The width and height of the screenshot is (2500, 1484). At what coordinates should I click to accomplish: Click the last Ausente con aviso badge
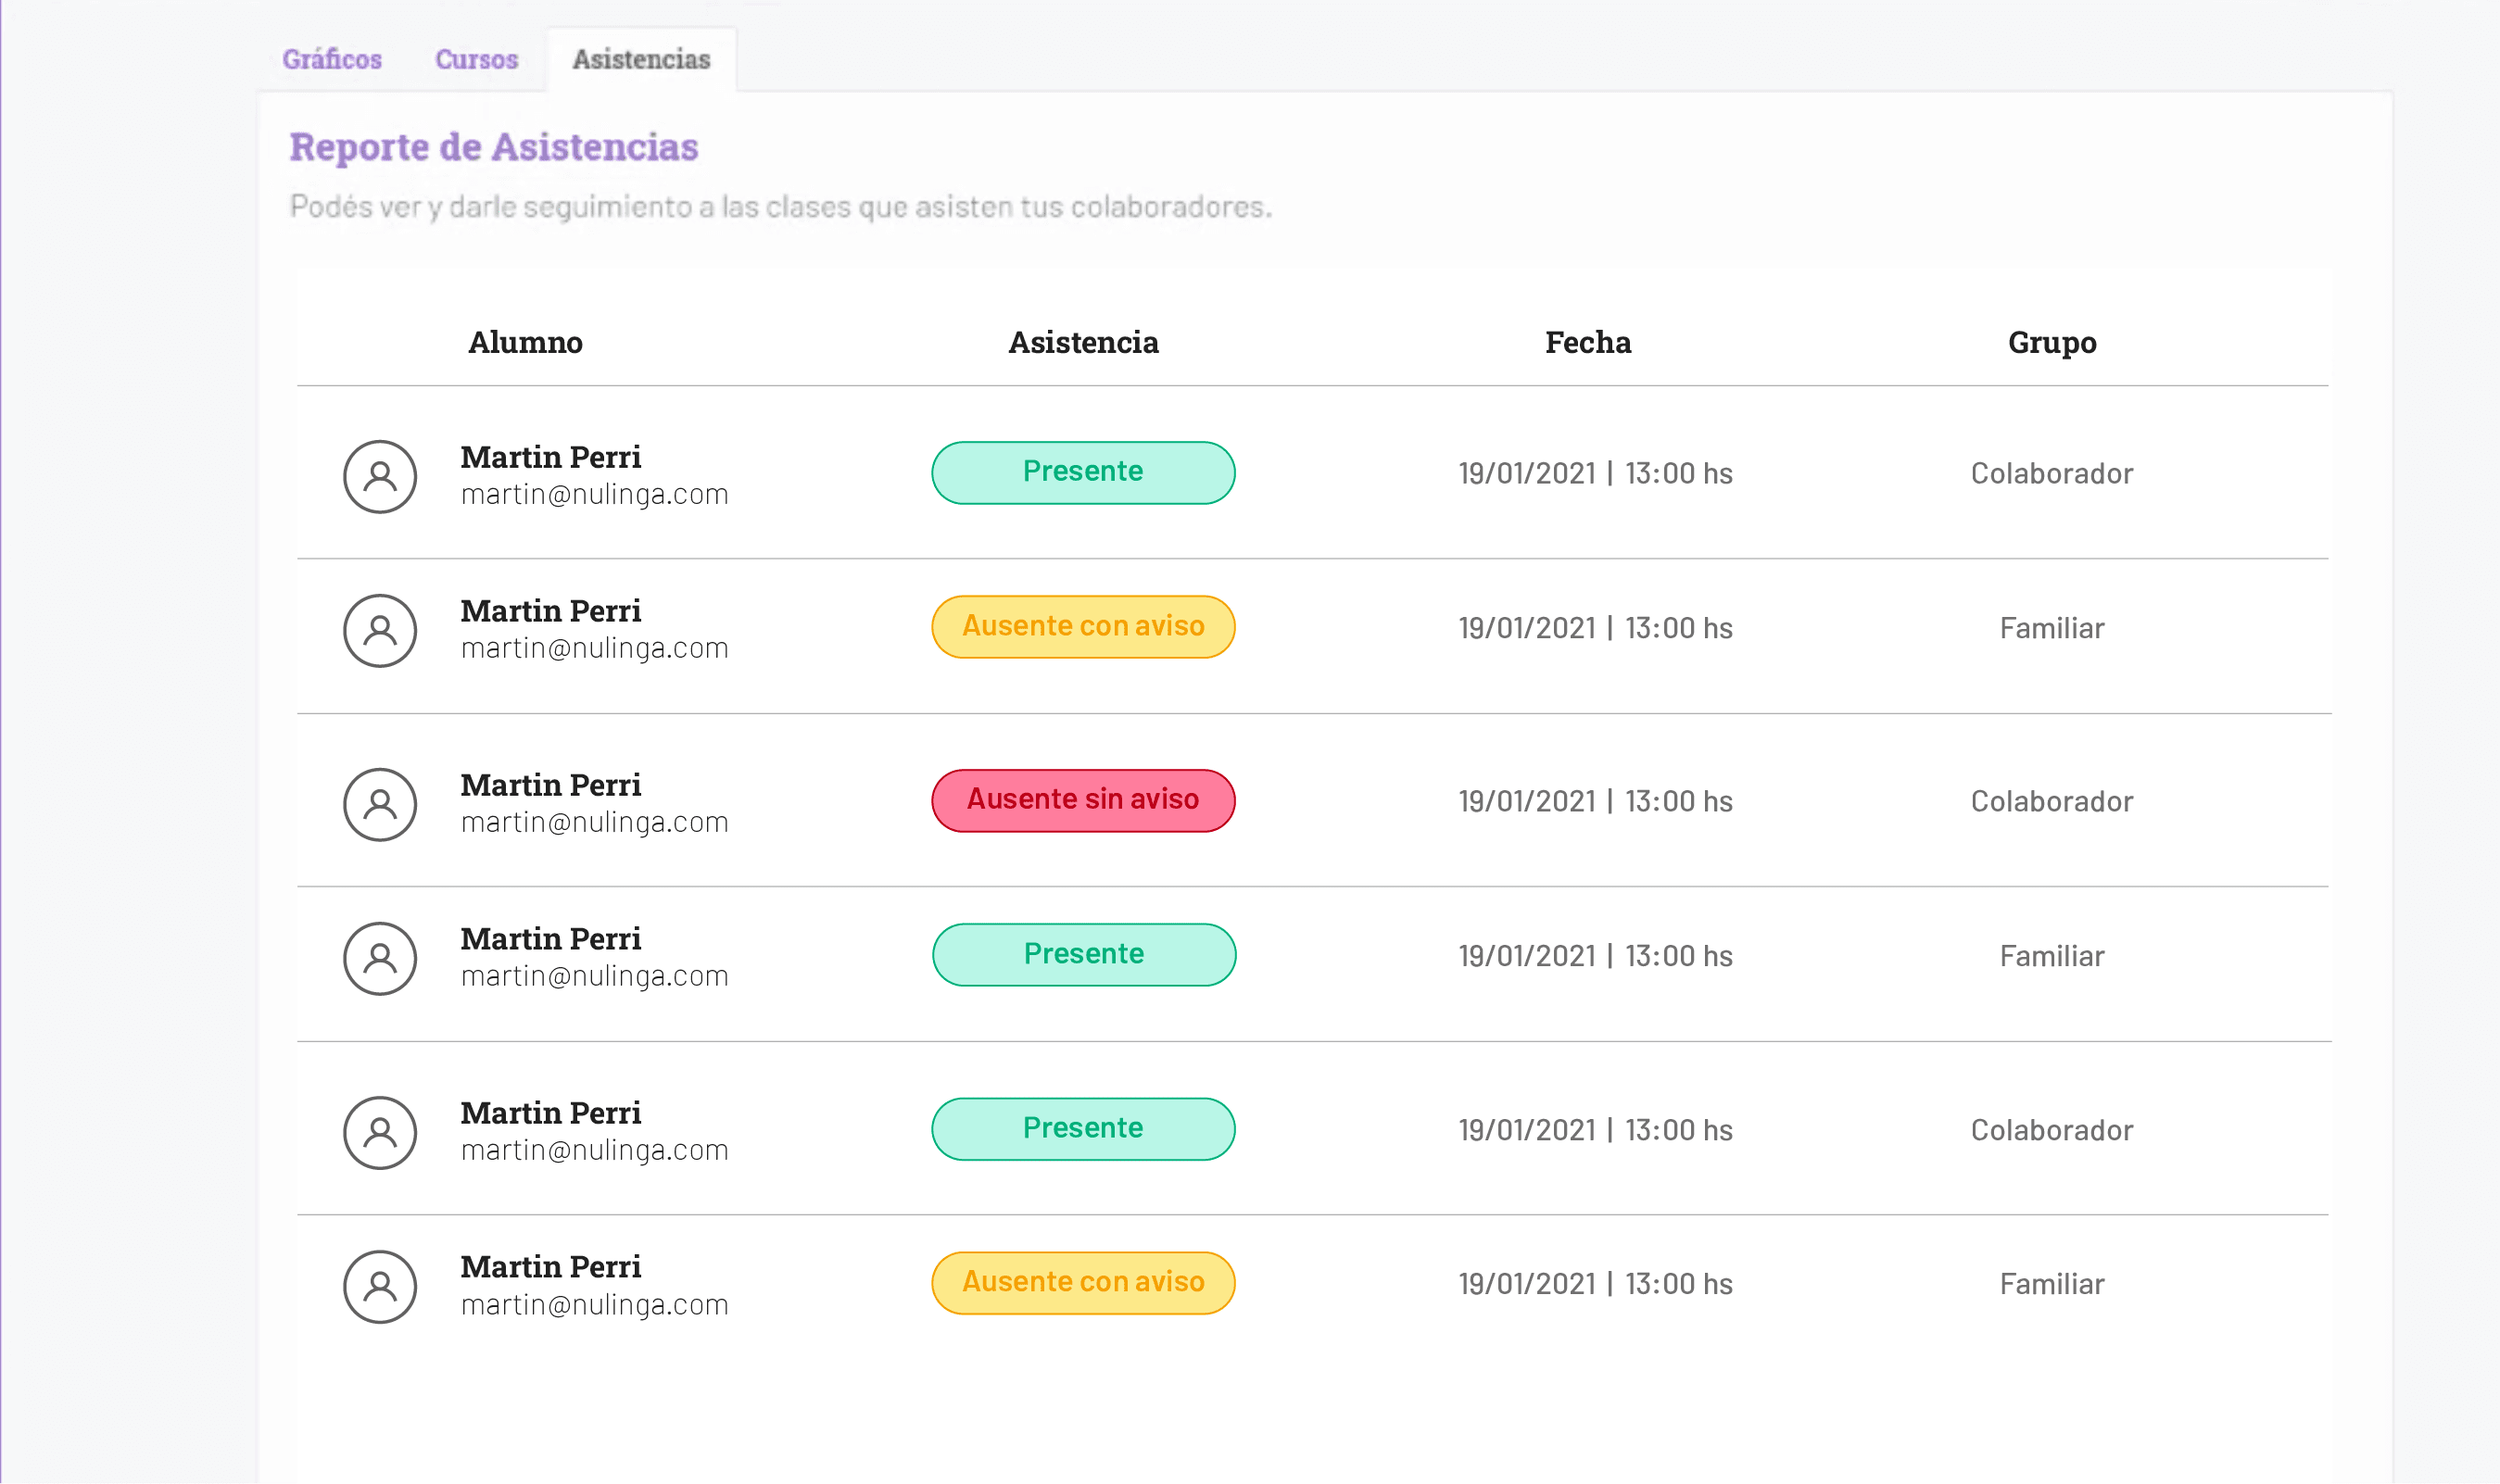coord(1083,1283)
